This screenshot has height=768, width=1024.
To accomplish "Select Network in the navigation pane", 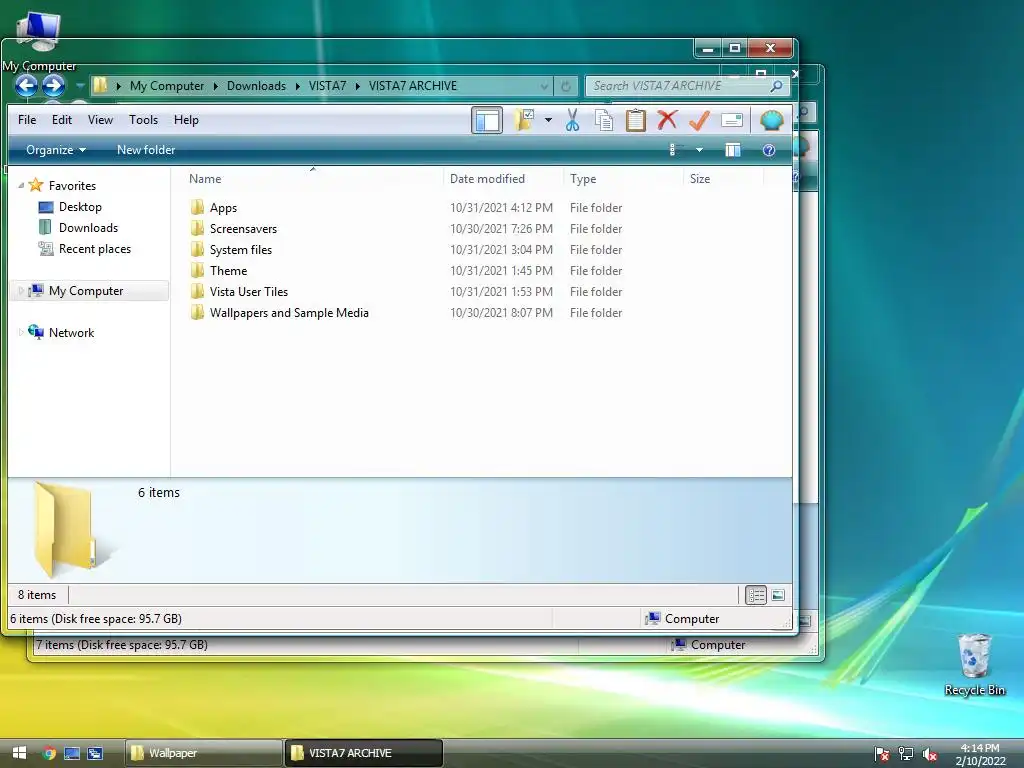I will click(x=71, y=332).
